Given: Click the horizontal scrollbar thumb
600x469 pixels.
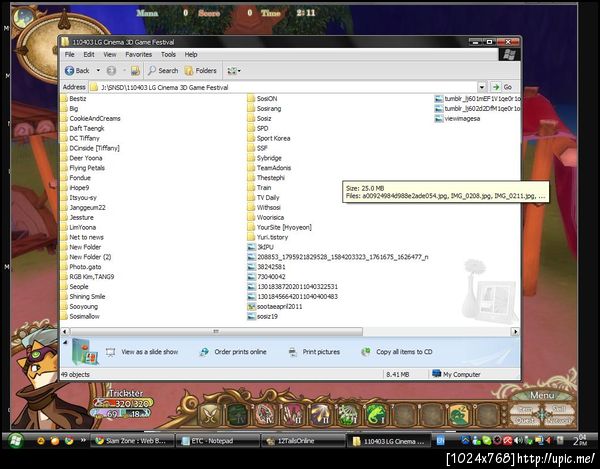Looking at the screenshot, I should [216, 331].
